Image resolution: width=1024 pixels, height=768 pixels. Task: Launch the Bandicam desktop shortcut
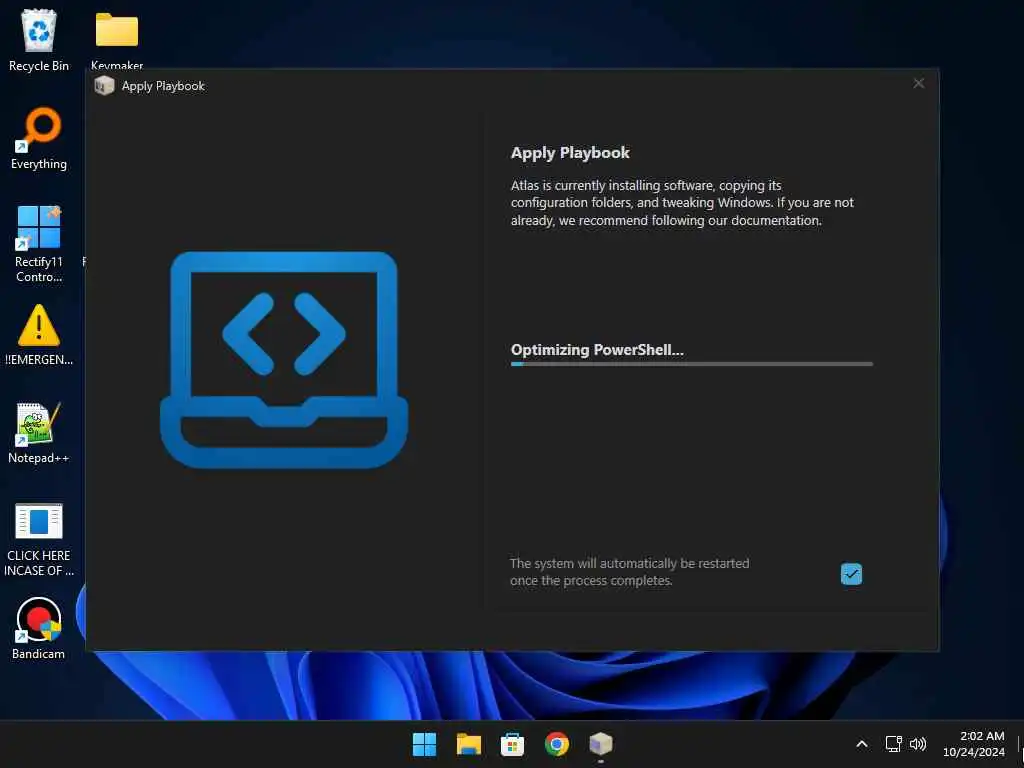point(39,628)
